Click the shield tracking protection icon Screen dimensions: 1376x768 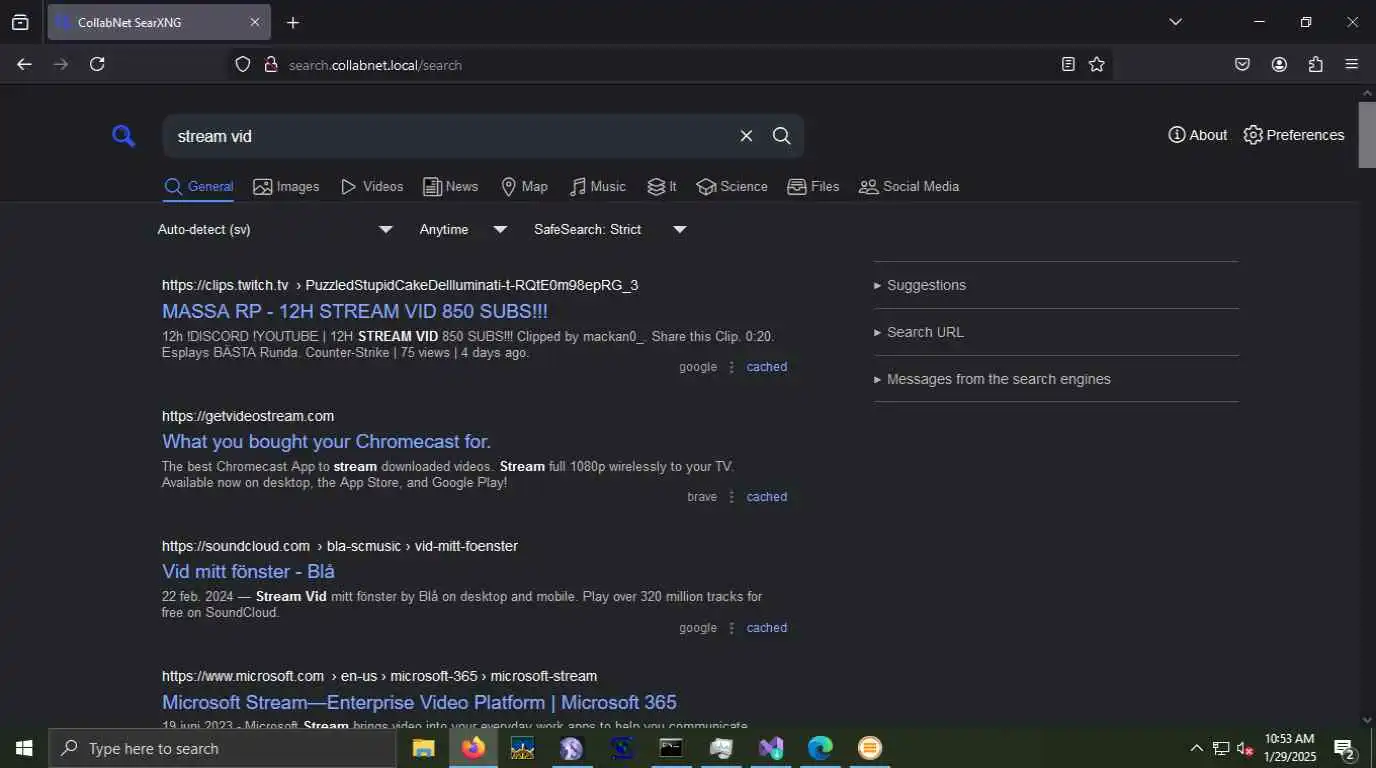tap(242, 64)
